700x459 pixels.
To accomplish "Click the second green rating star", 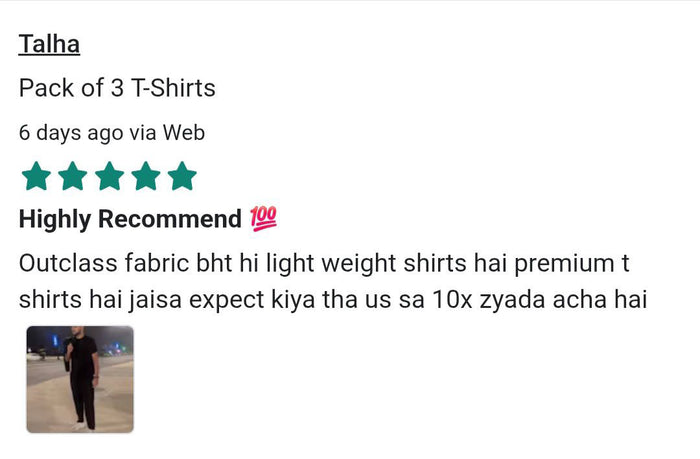I will (x=73, y=176).
